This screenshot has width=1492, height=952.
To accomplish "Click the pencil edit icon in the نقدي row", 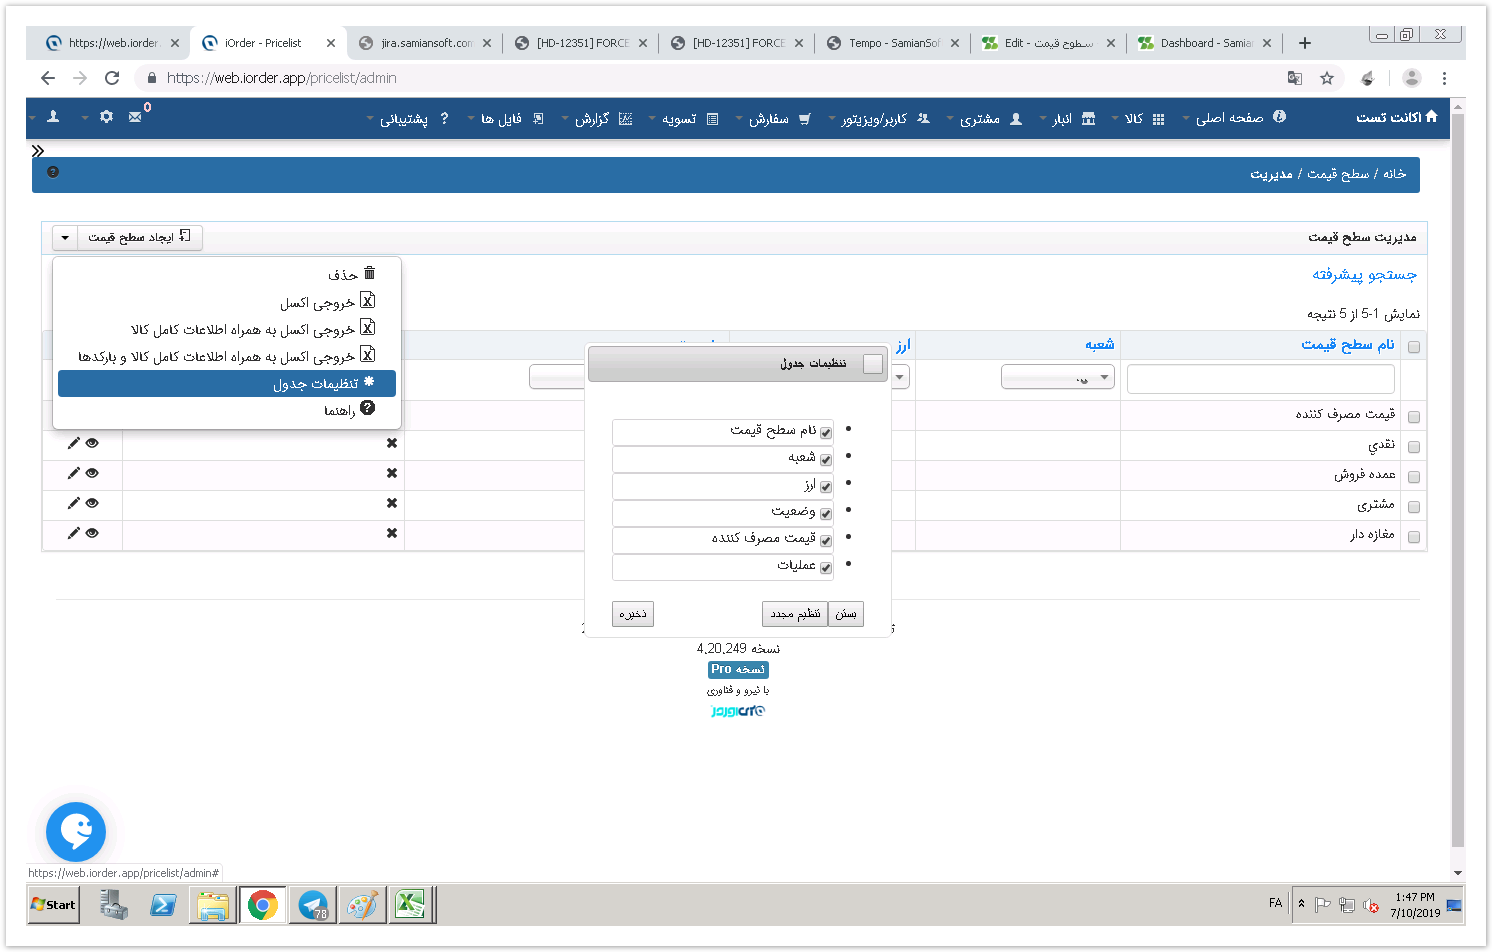I will [73, 444].
